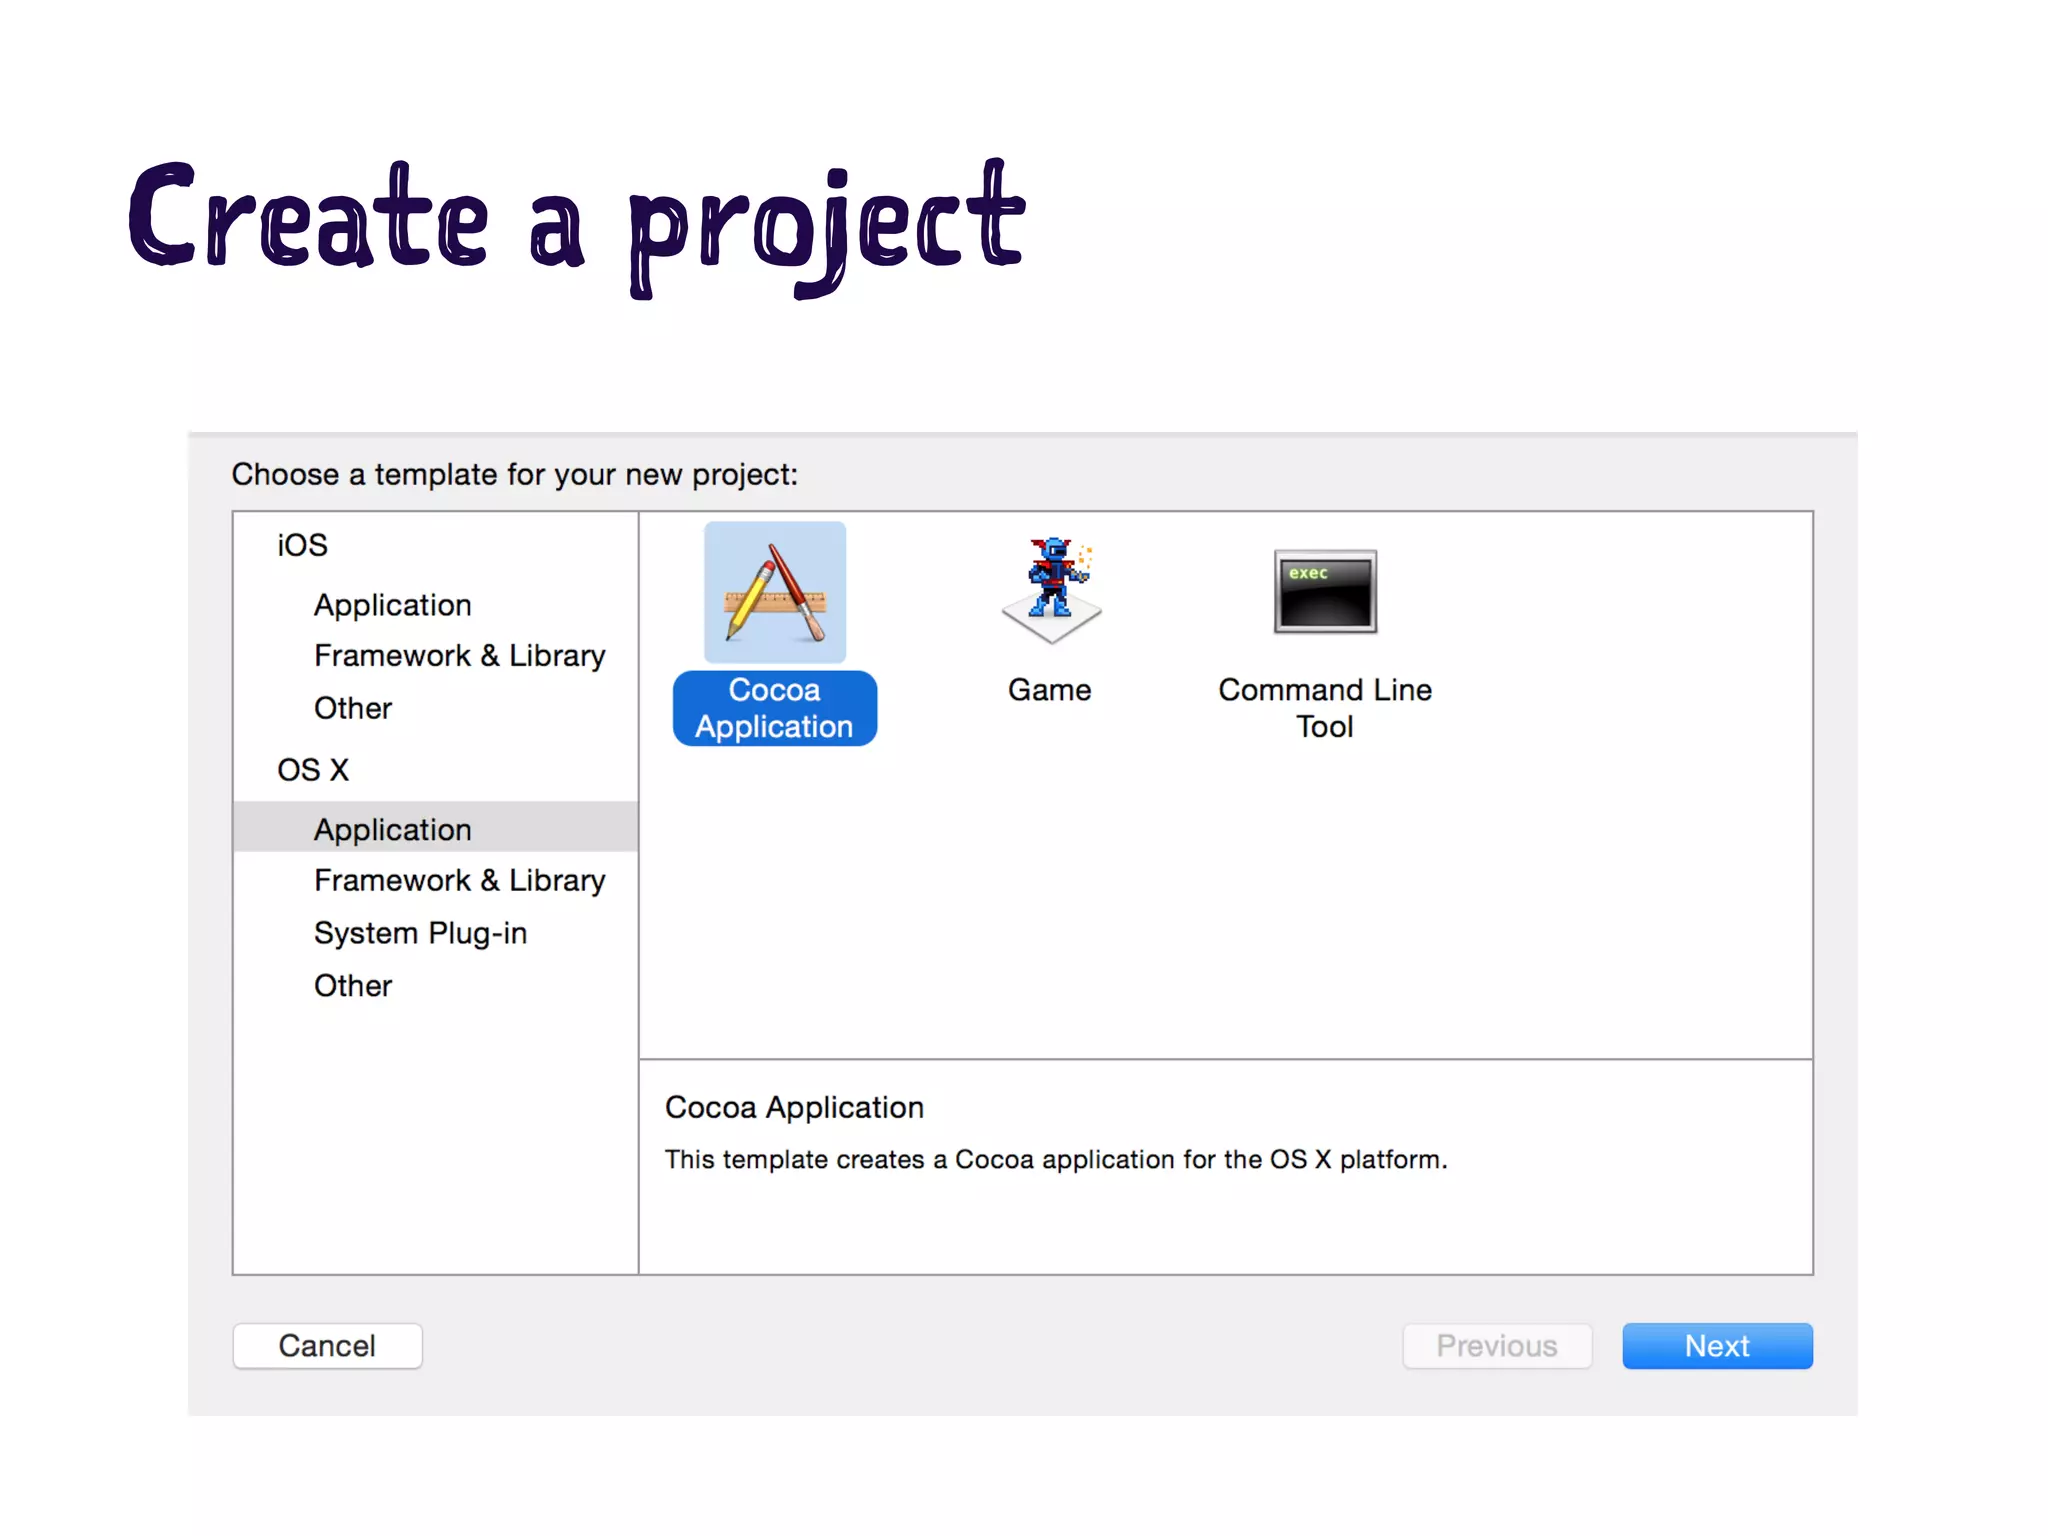Select Application under iOS
Image resolution: width=2048 pixels, height=1536 pixels.
[392, 605]
